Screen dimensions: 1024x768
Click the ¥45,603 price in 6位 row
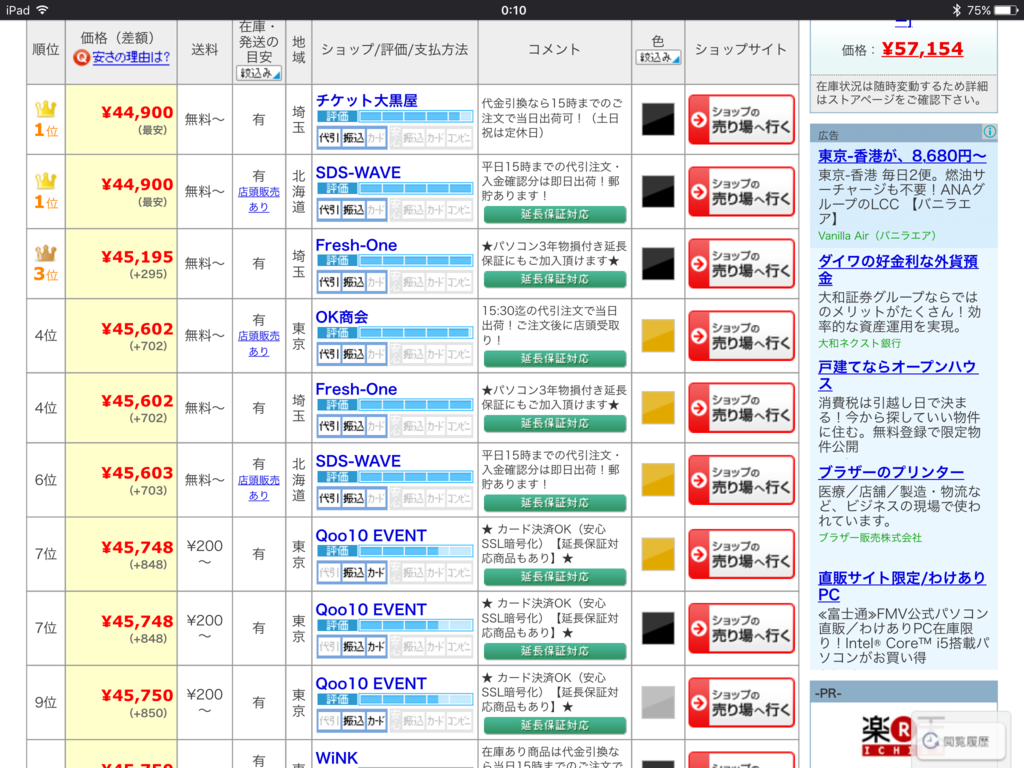[x=137, y=472]
